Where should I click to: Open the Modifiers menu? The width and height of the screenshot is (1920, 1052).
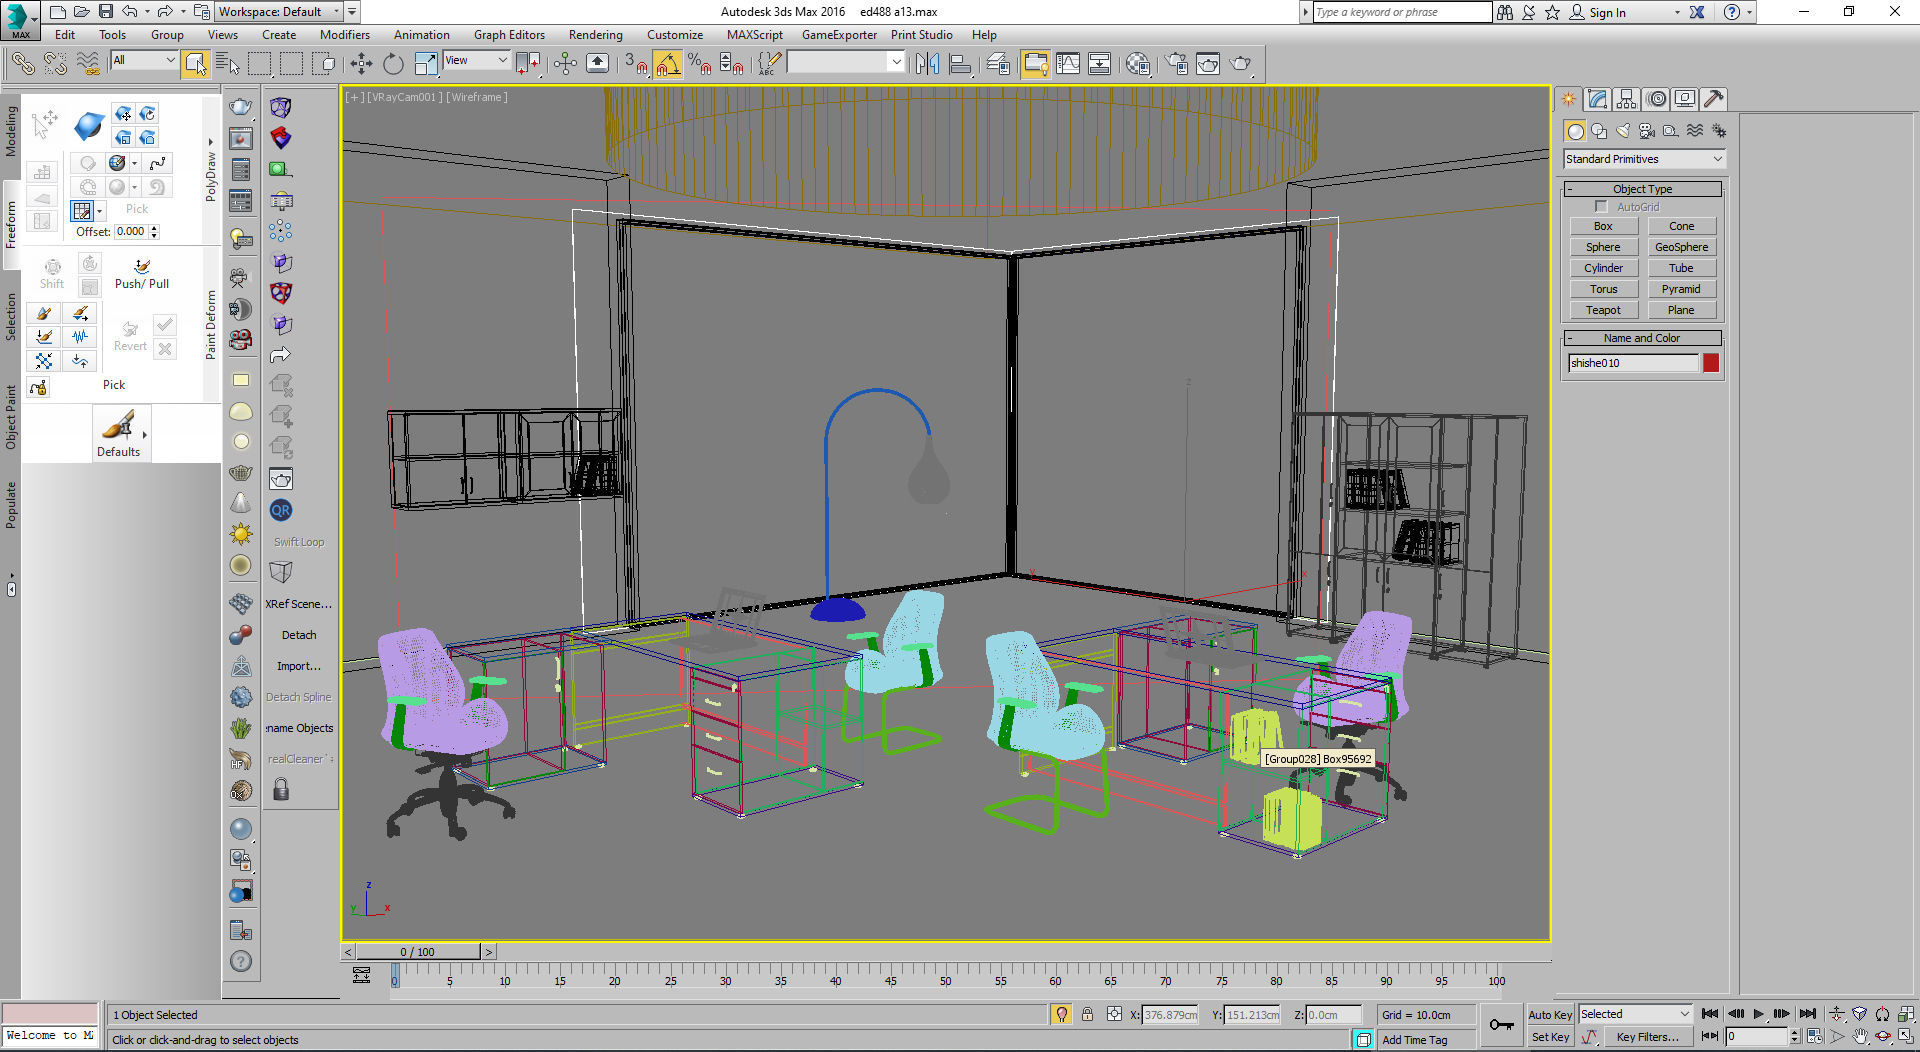[x=345, y=34]
